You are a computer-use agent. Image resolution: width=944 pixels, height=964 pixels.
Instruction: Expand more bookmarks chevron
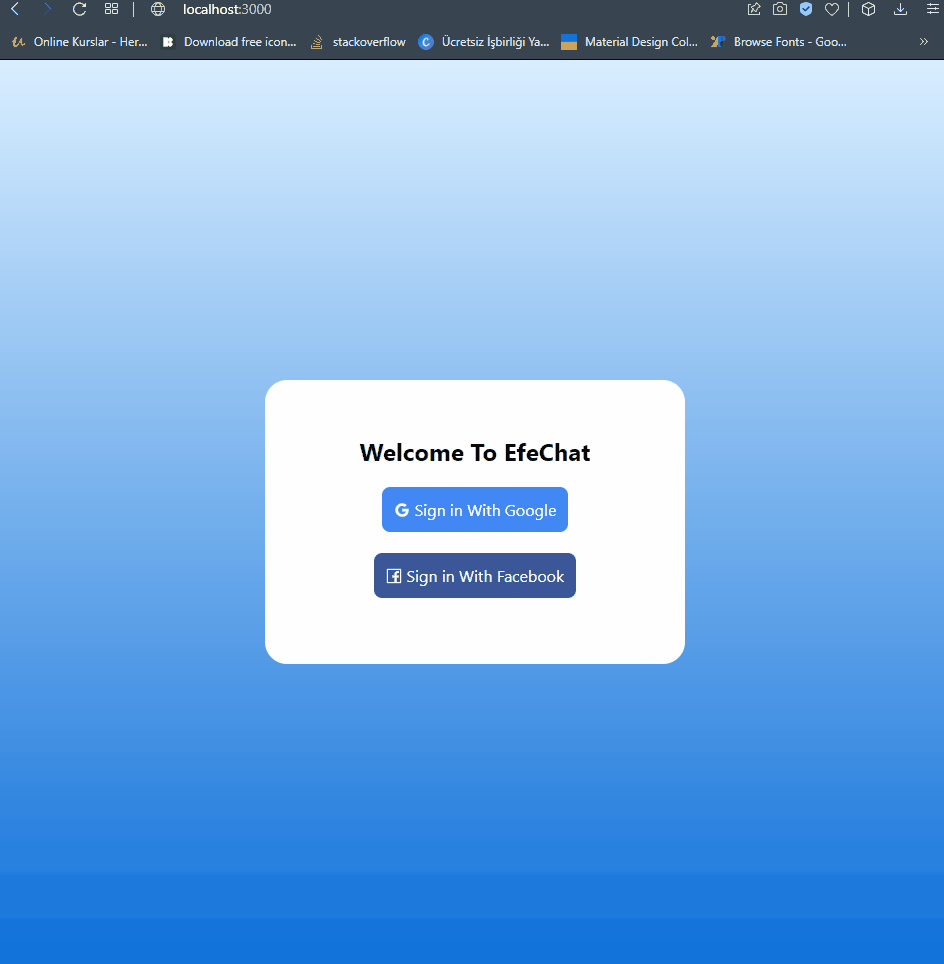point(924,42)
